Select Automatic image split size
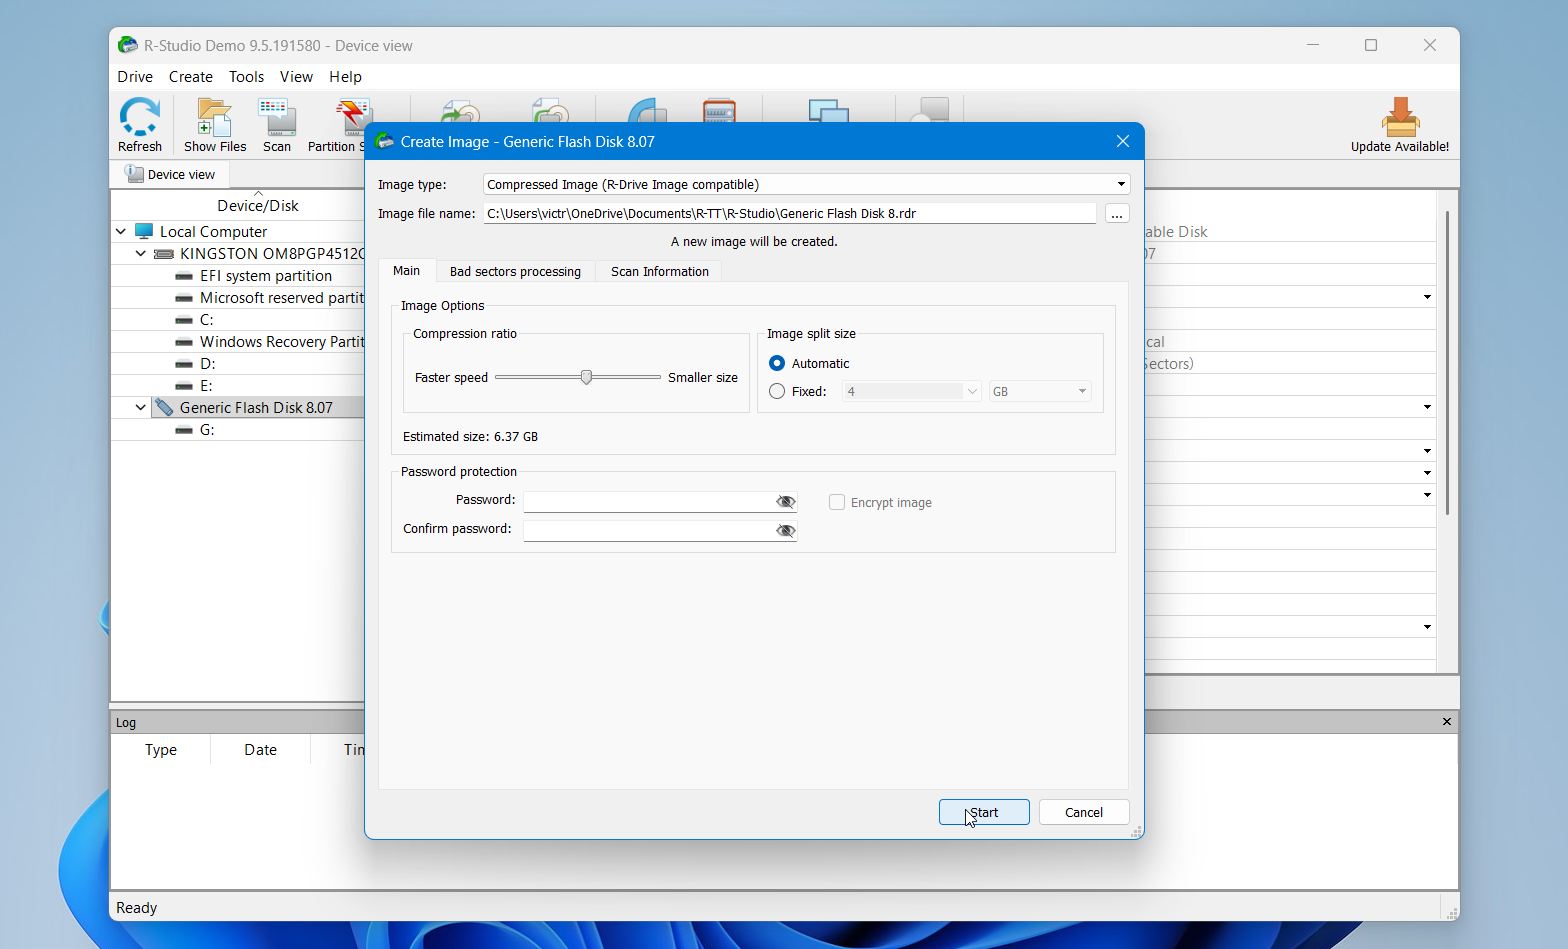Viewport: 1568px width, 949px height. (777, 363)
